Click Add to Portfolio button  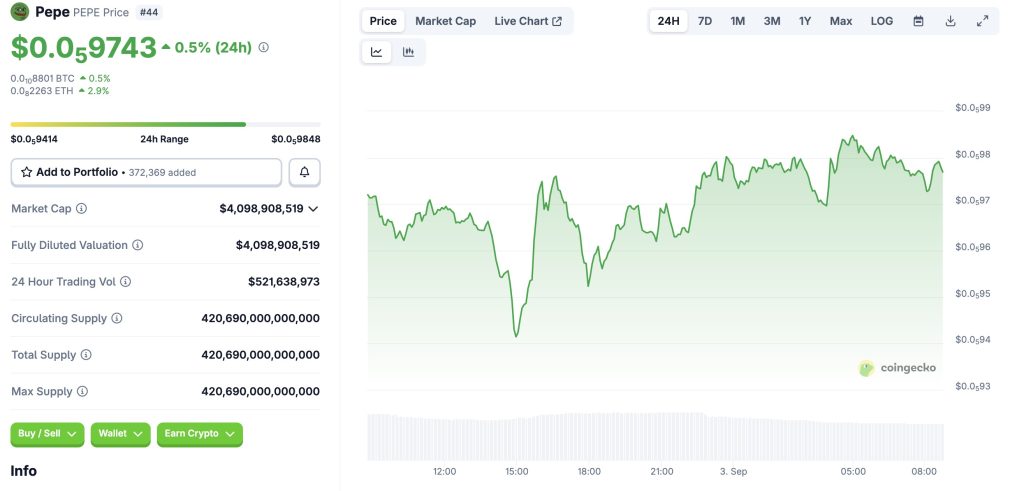tap(146, 172)
